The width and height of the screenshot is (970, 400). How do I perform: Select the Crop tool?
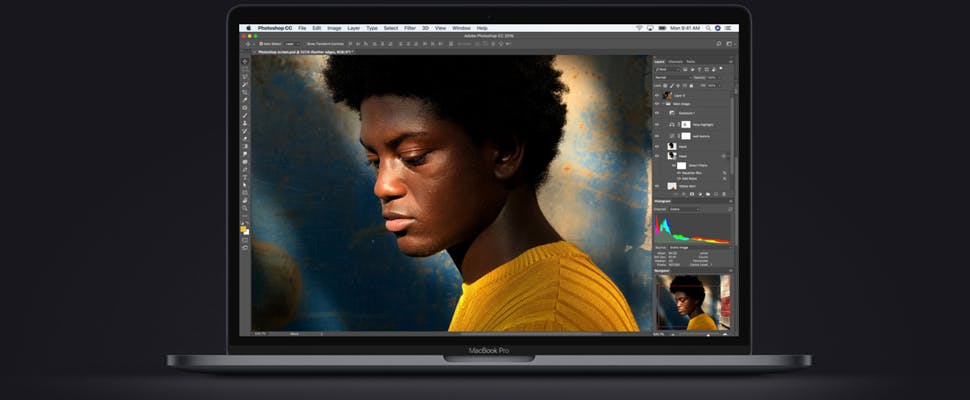click(245, 92)
